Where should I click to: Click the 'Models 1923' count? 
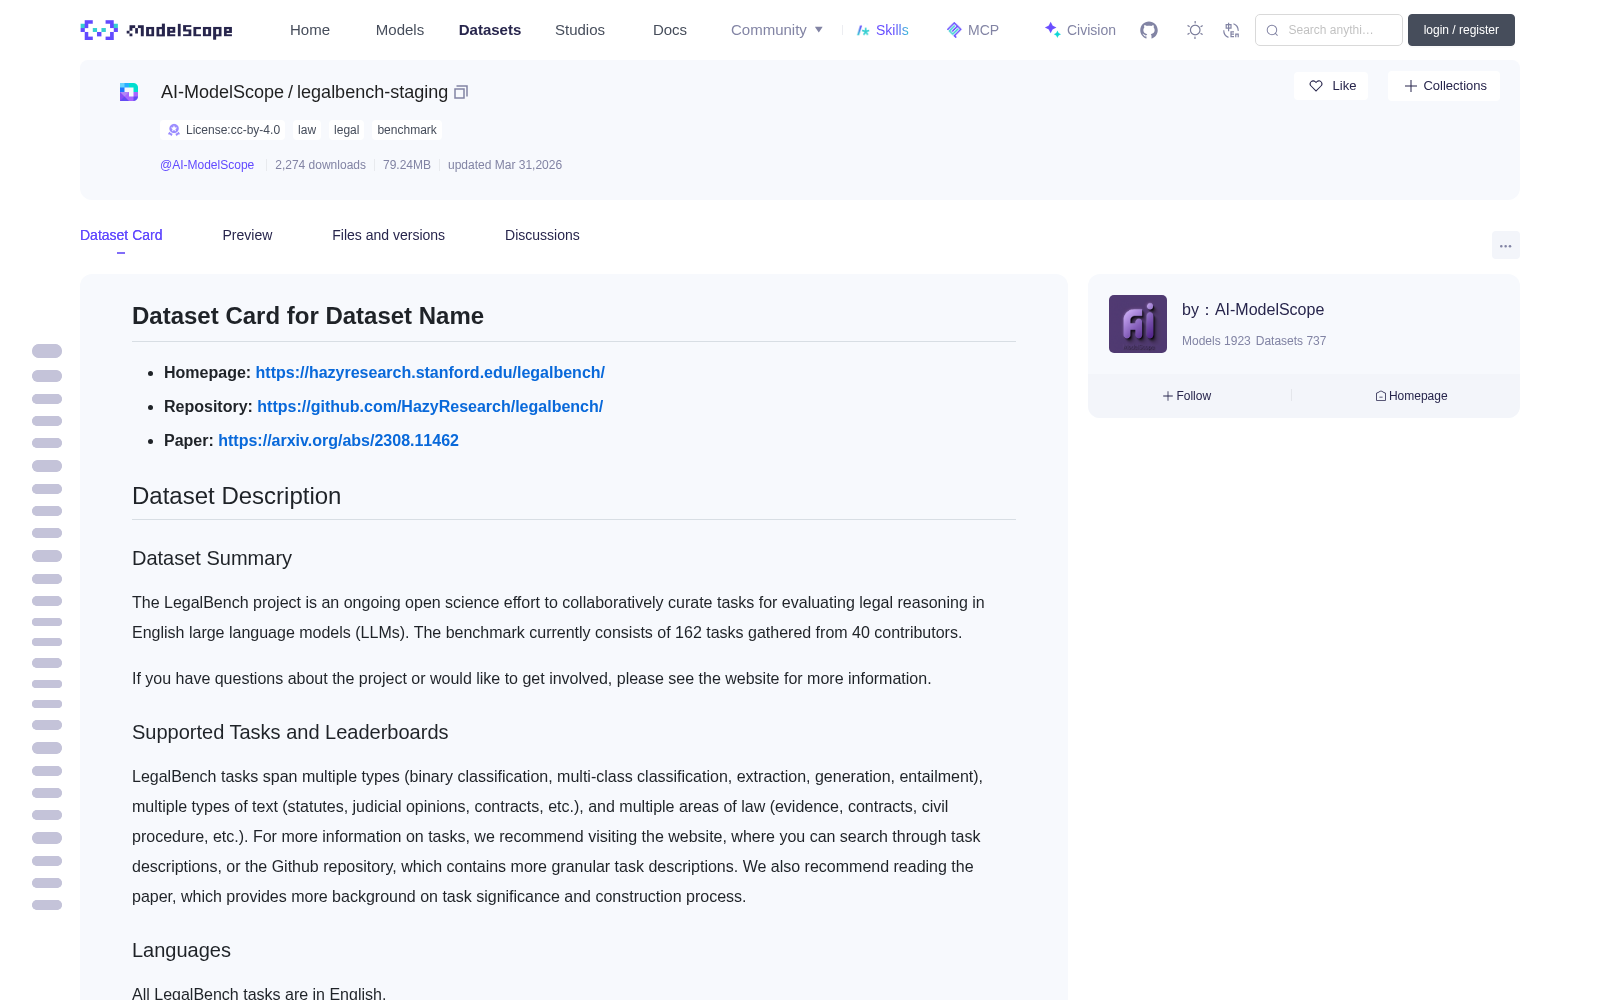(x=1216, y=341)
